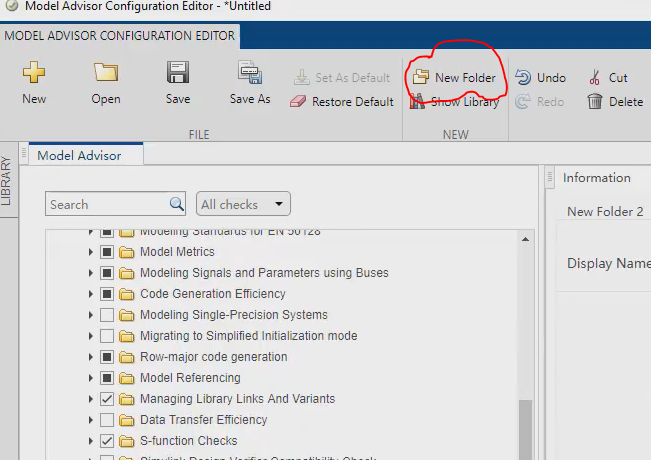The width and height of the screenshot is (651, 460).
Task: Expand the Model Metrics folder
Action: point(91,252)
